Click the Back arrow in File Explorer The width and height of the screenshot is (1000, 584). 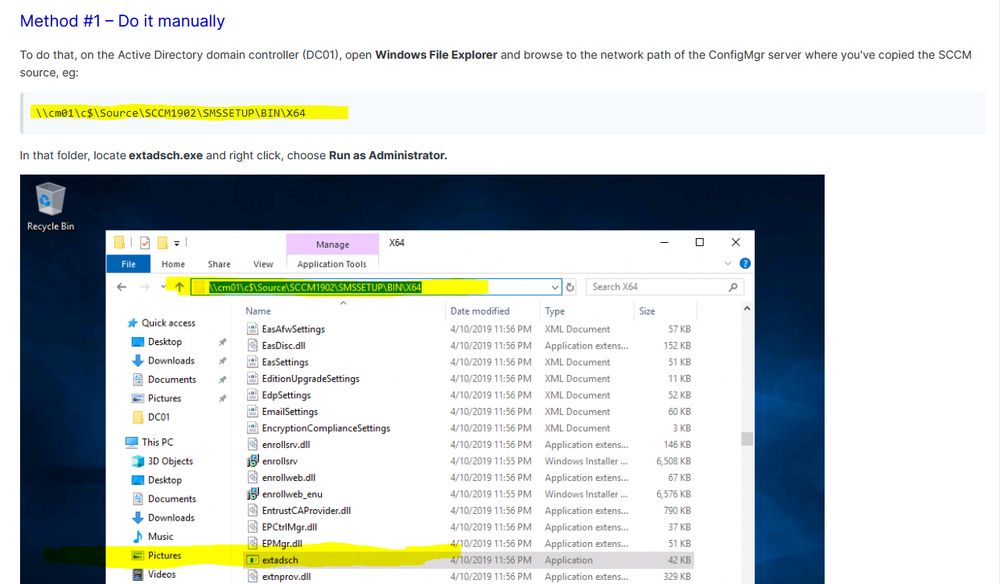pos(122,287)
